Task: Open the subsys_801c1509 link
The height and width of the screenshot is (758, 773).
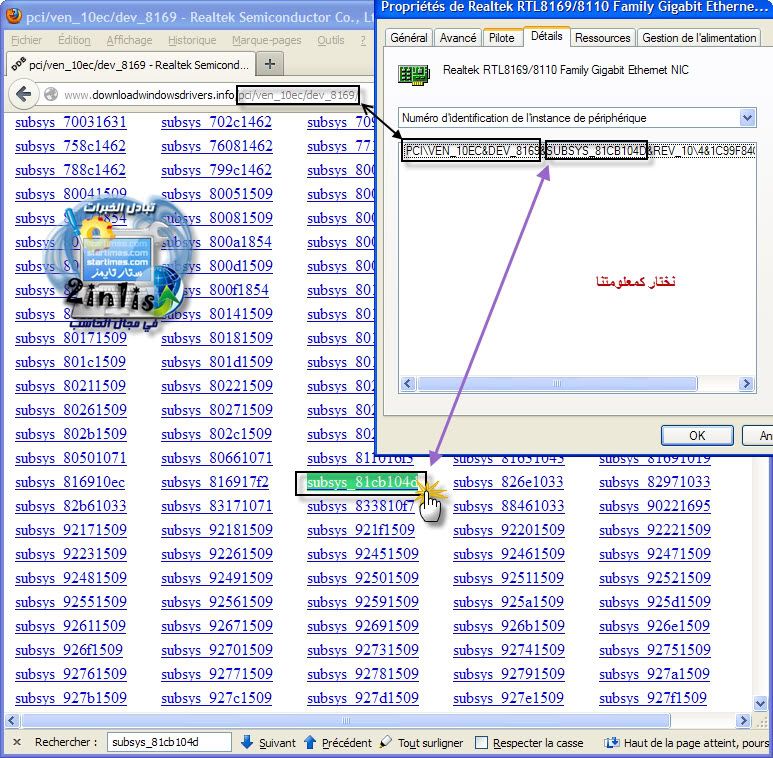Action: [x=70, y=362]
